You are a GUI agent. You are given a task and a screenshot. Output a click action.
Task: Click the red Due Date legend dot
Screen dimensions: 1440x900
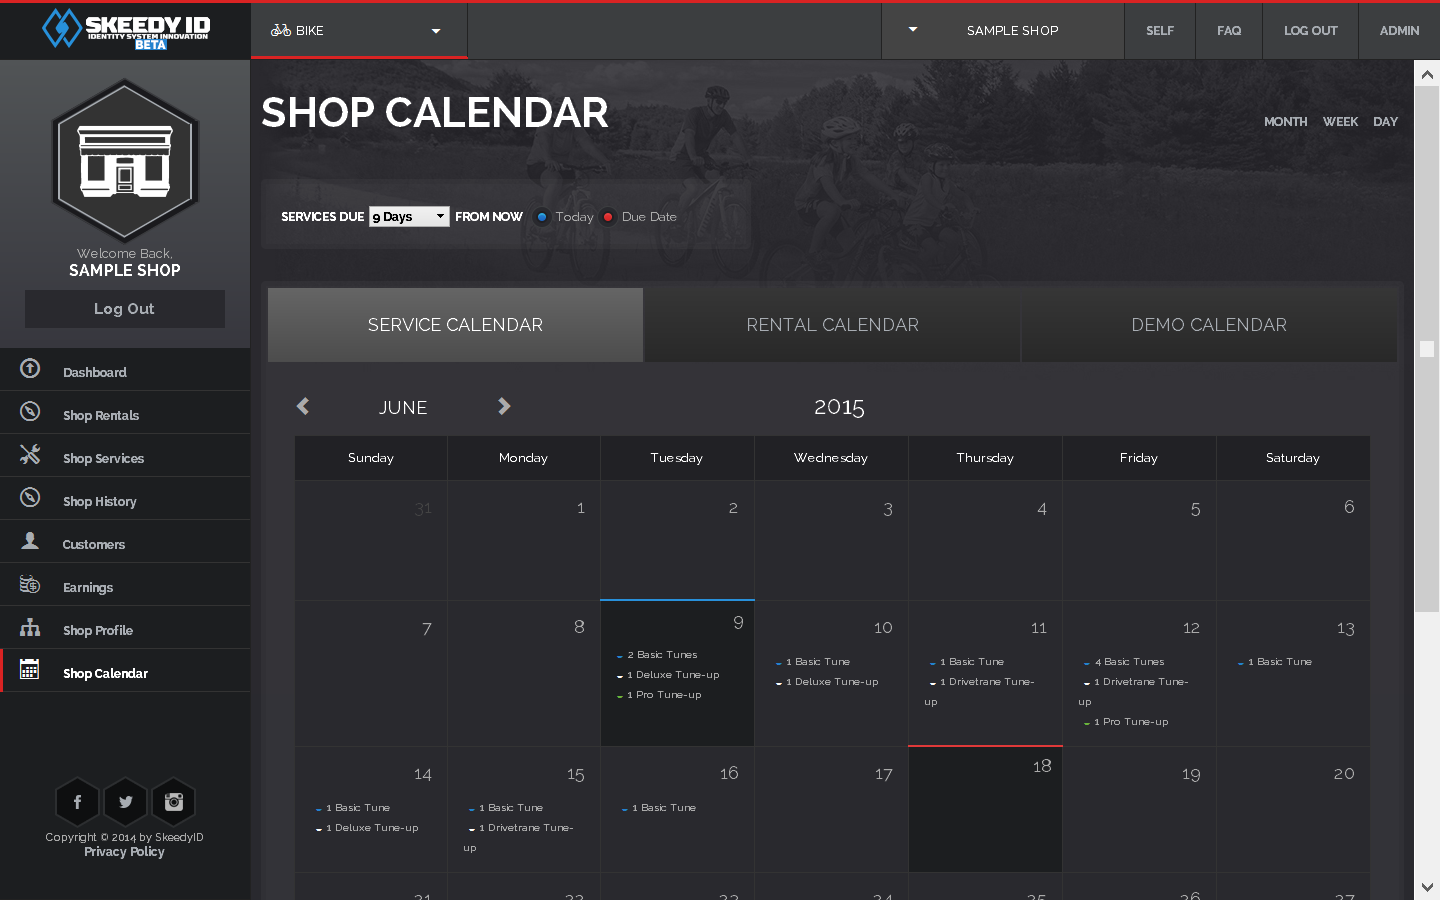[608, 217]
